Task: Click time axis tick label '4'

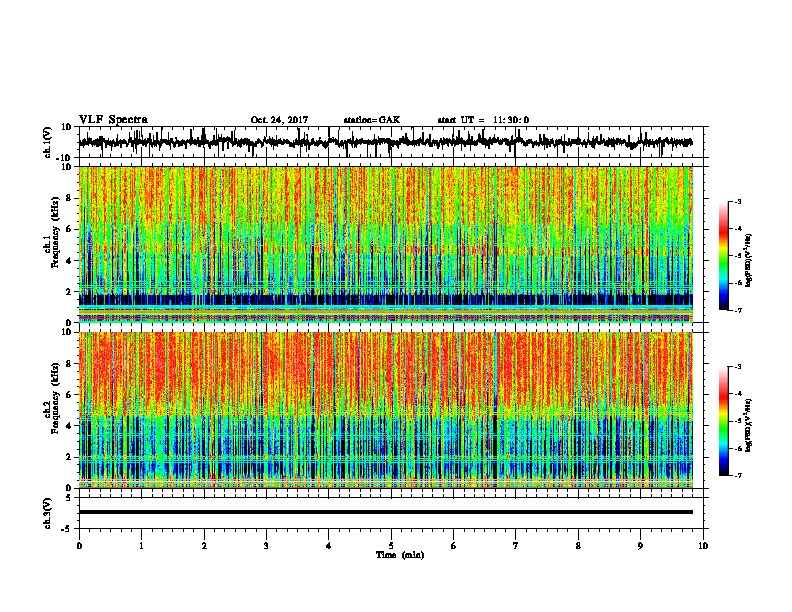Action: click(329, 546)
